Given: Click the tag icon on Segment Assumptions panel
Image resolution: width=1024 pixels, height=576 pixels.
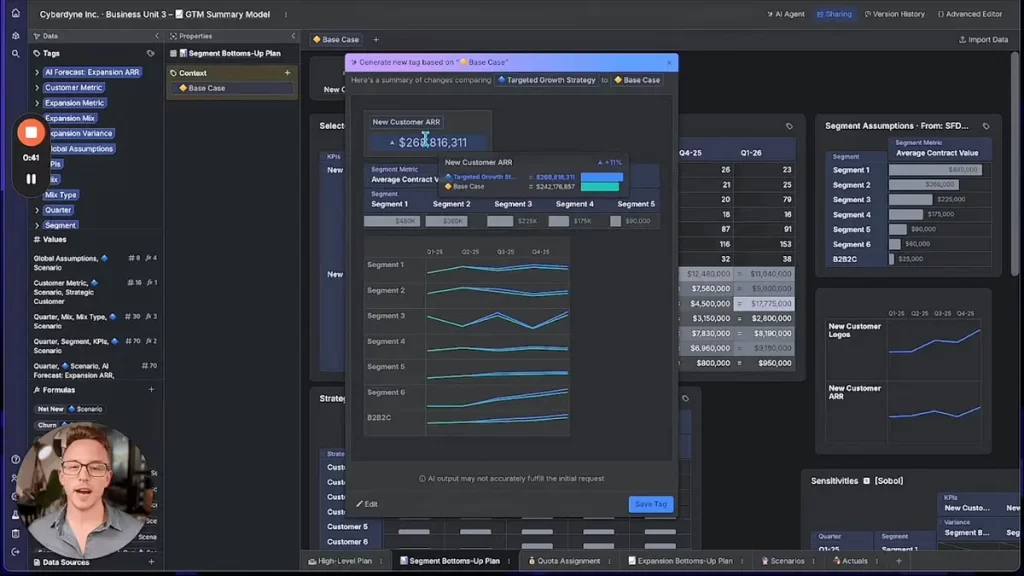Looking at the screenshot, I should (x=986, y=126).
